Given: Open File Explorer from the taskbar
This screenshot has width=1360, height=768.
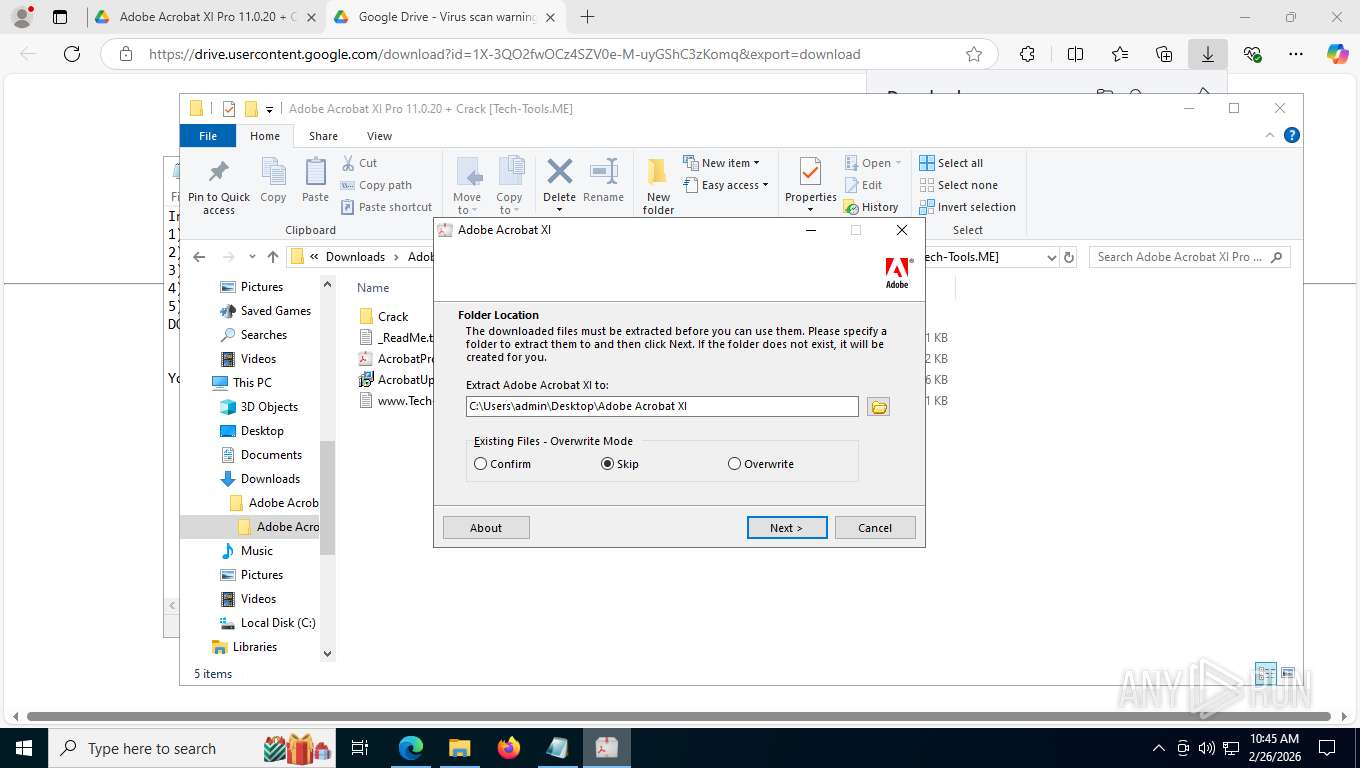Looking at the screenshot, I should tap(459, 748).
